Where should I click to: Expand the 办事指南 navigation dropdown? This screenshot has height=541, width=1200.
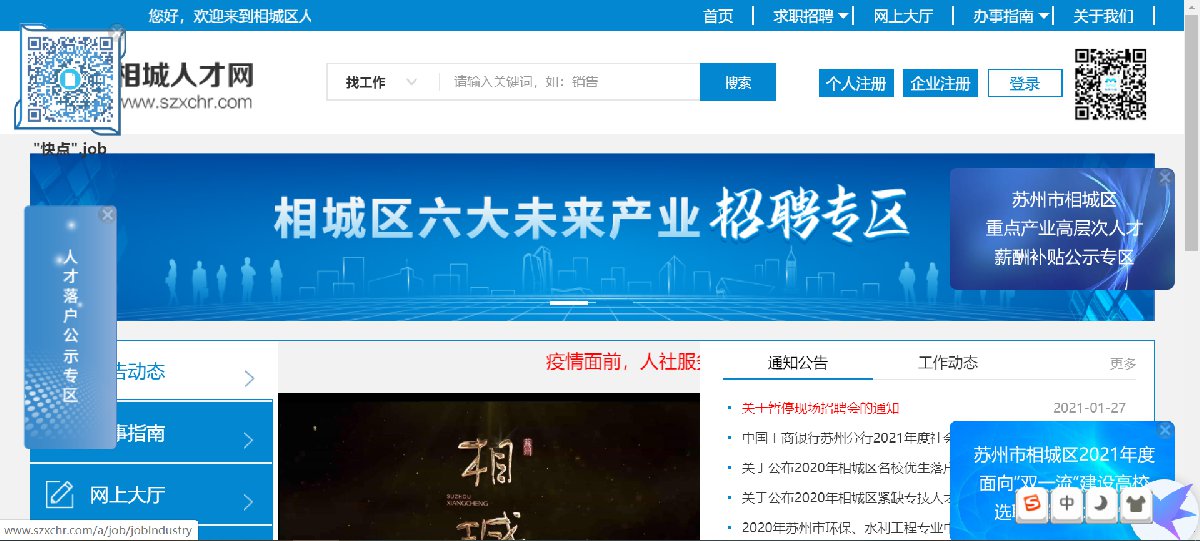[x=1012, y=15]
